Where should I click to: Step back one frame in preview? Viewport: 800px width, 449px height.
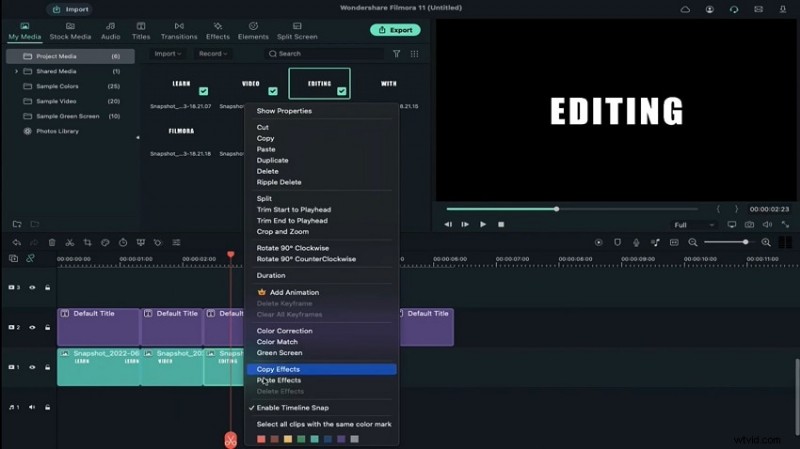coord(448,224)
